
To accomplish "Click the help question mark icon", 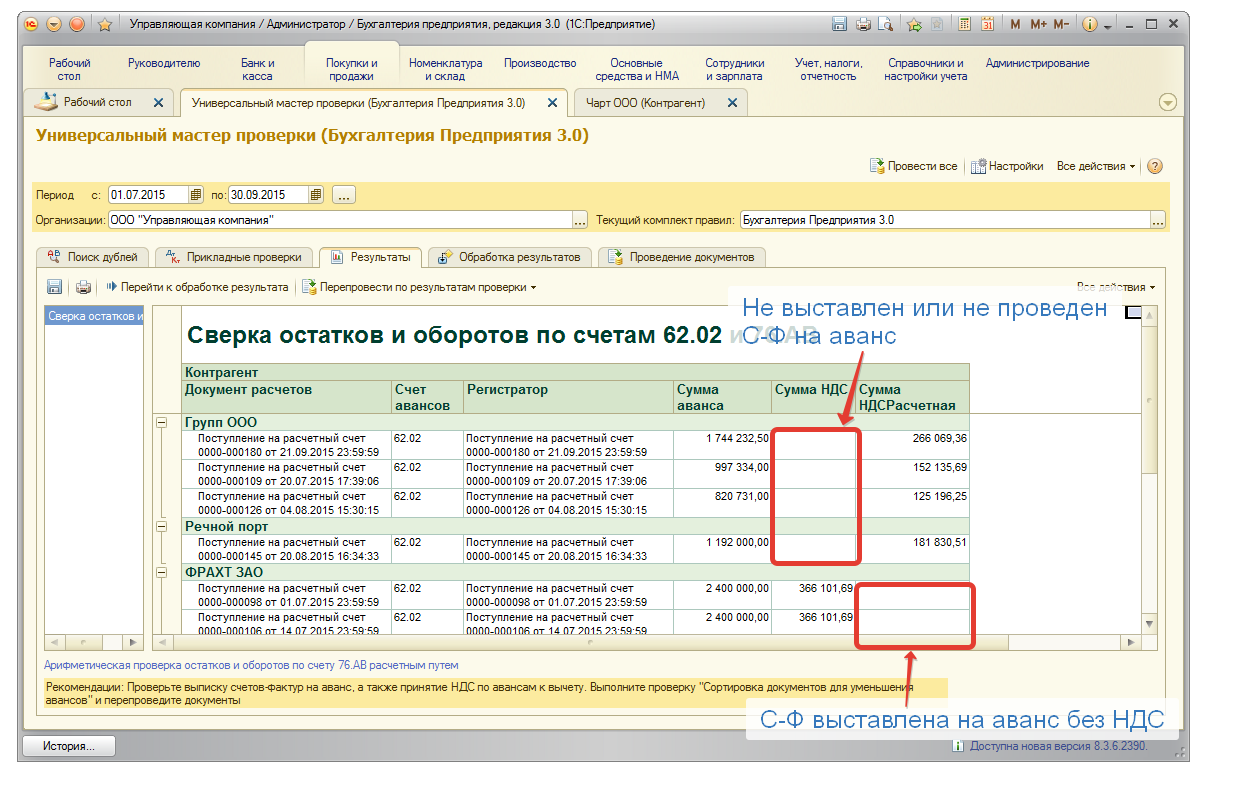I will (1155, 167).
